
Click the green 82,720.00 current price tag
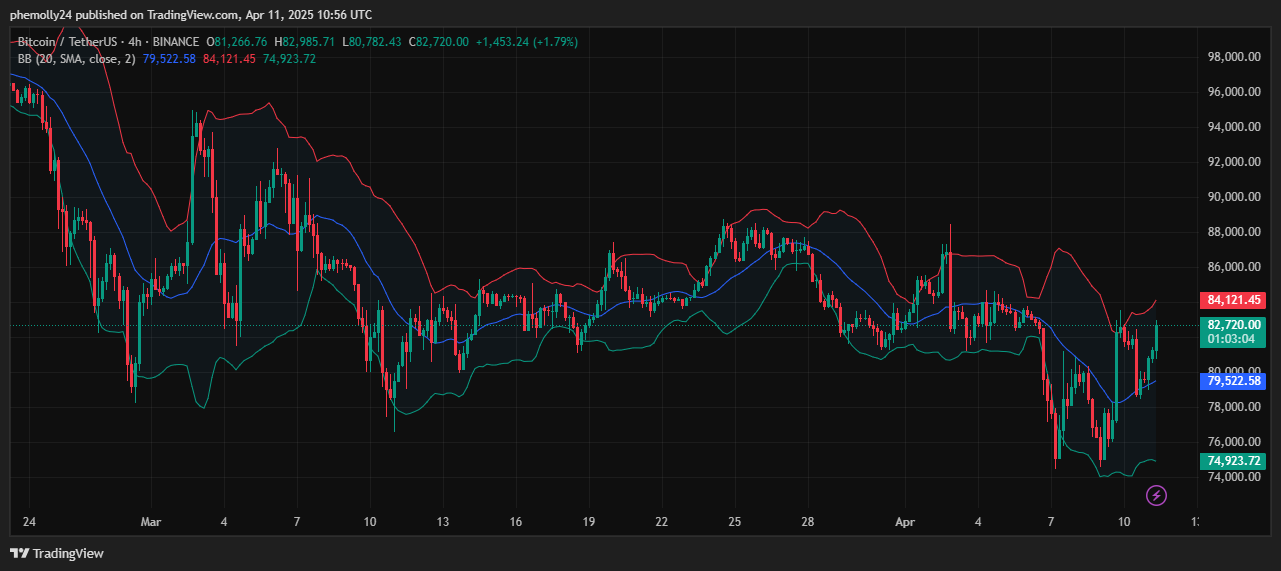tap(1233, 325)
